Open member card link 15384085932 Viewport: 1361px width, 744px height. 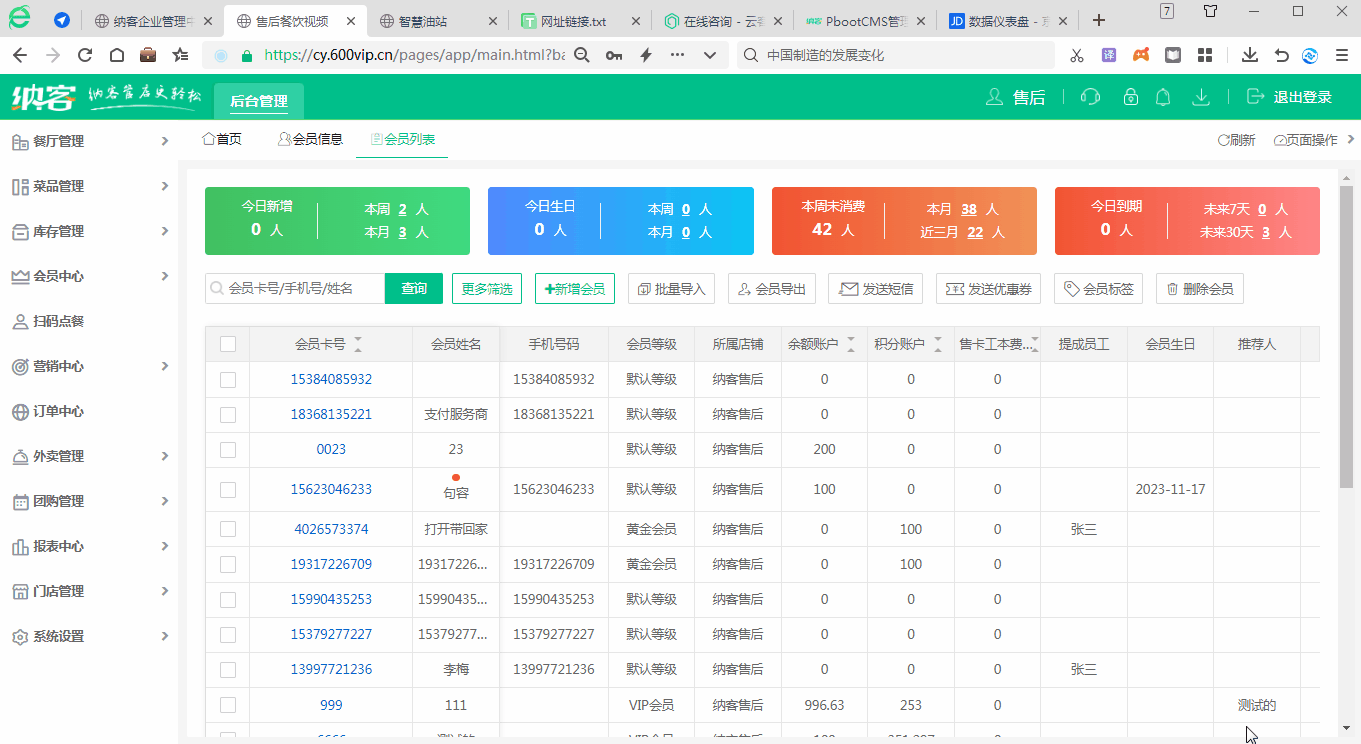pos(330,379)
